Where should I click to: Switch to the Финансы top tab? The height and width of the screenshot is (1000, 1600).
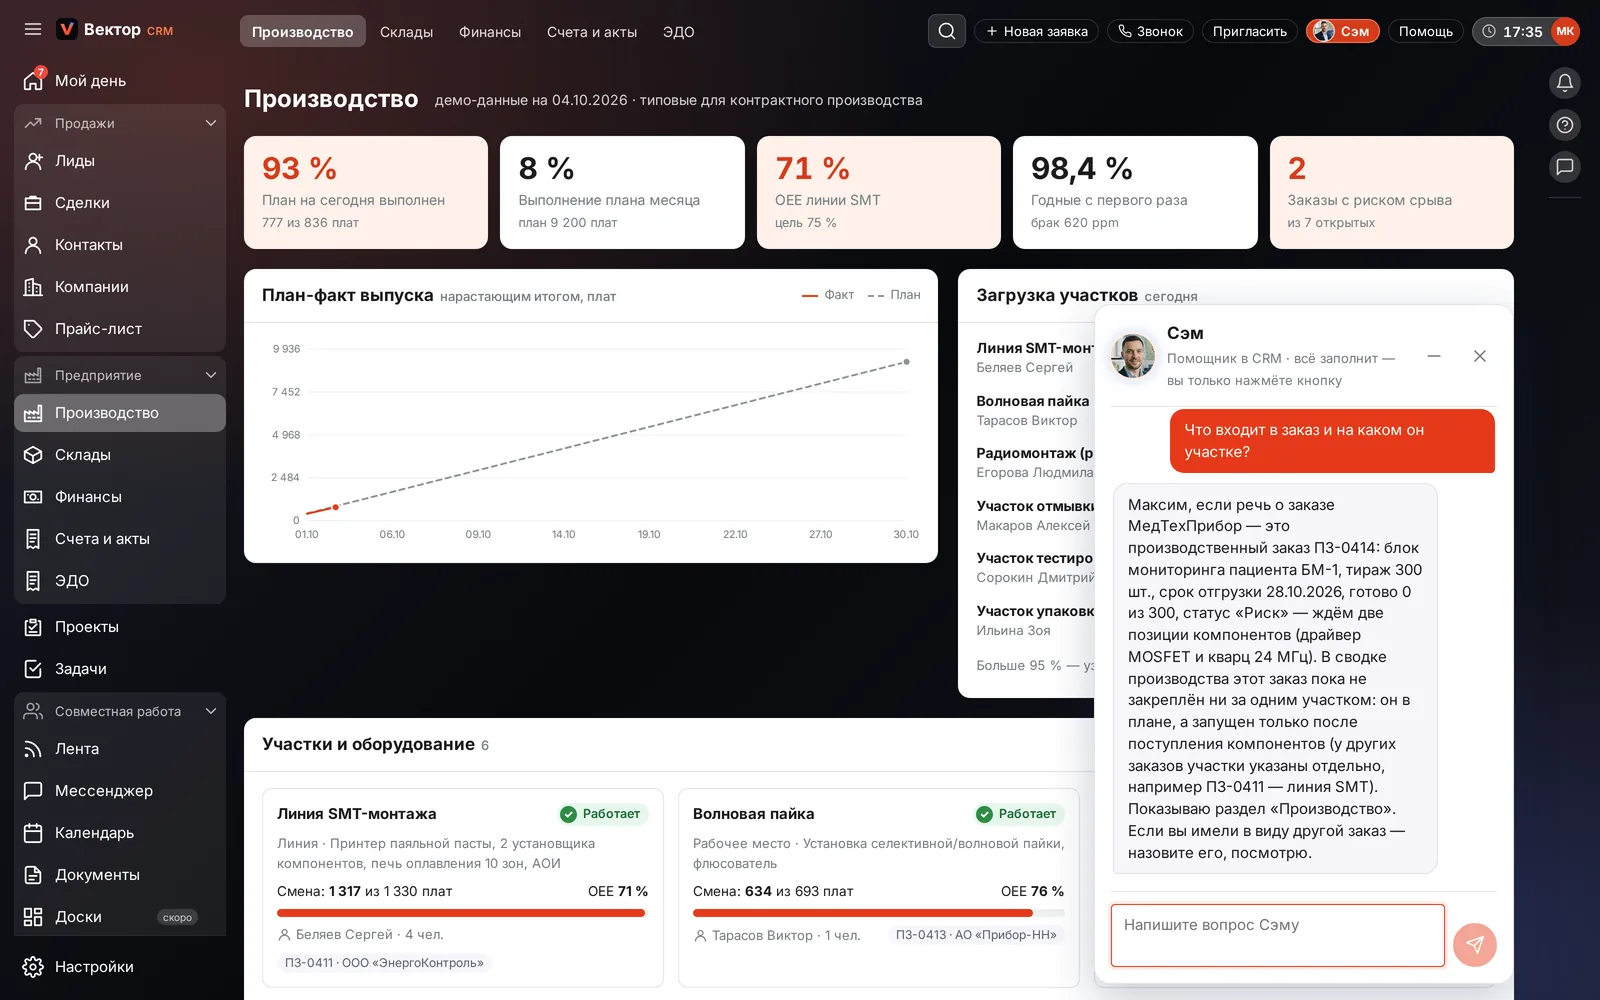tap(490, 32)
